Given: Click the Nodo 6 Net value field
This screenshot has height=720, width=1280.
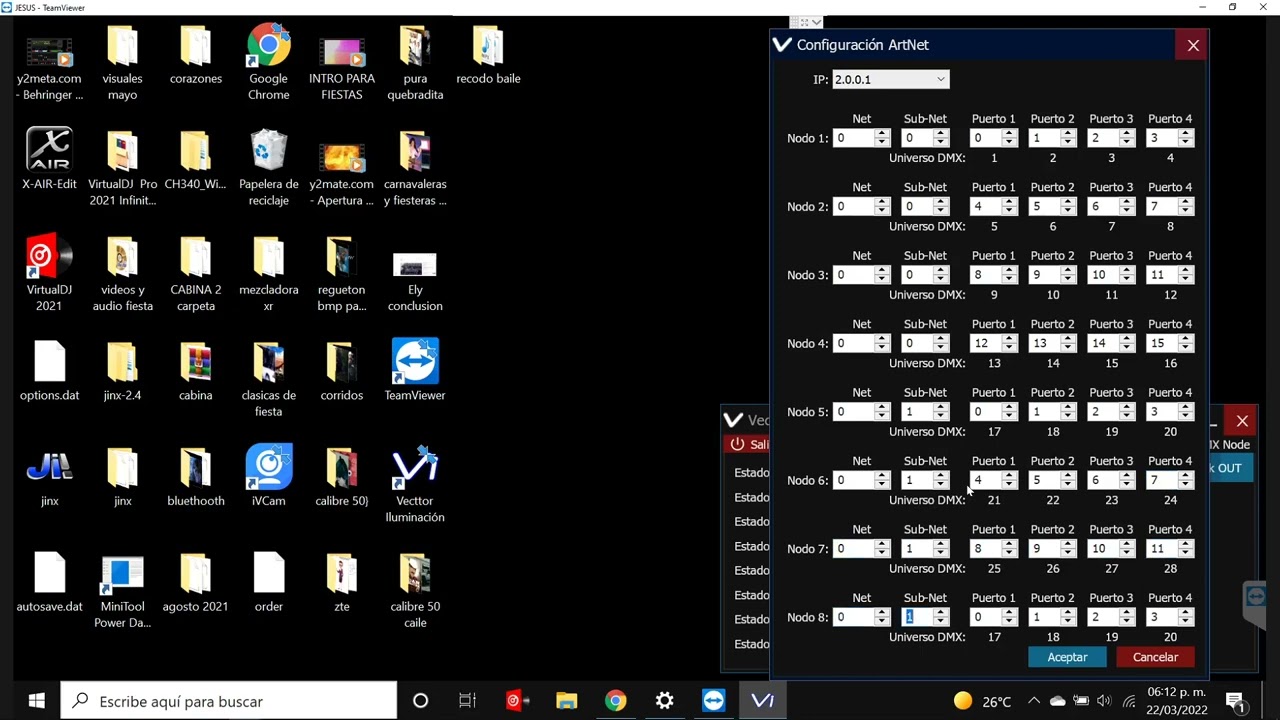Looking at the screenshot, I should click(x=853, y=480).
